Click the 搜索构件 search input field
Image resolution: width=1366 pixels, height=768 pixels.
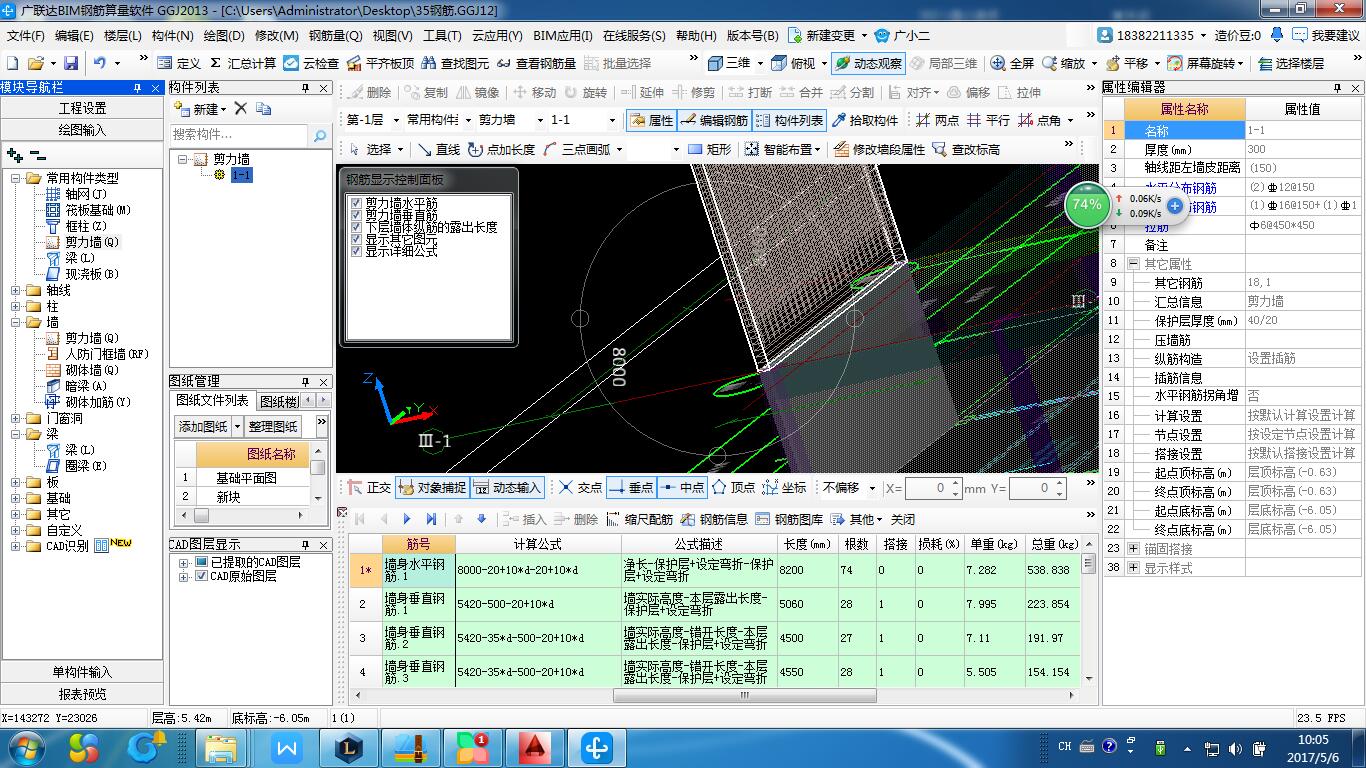tap(239, 135)
